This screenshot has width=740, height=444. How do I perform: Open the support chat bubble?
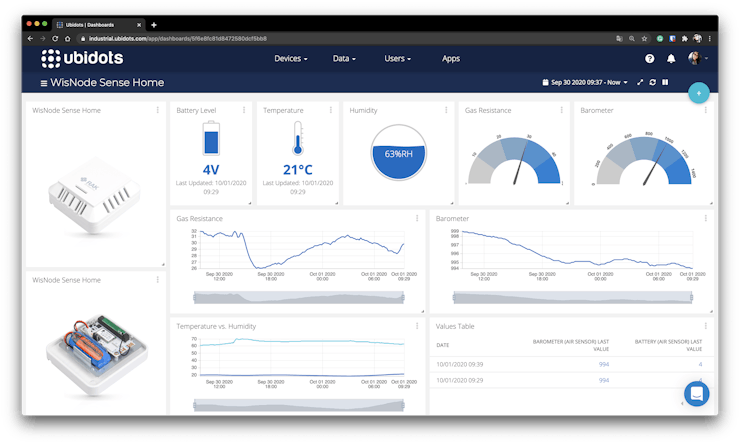click(x=697, y=394)
